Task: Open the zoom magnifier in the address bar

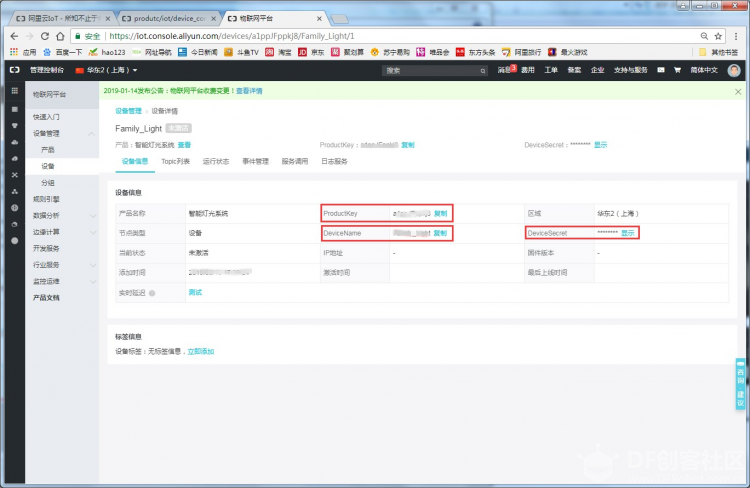Action: coord(704,36)
